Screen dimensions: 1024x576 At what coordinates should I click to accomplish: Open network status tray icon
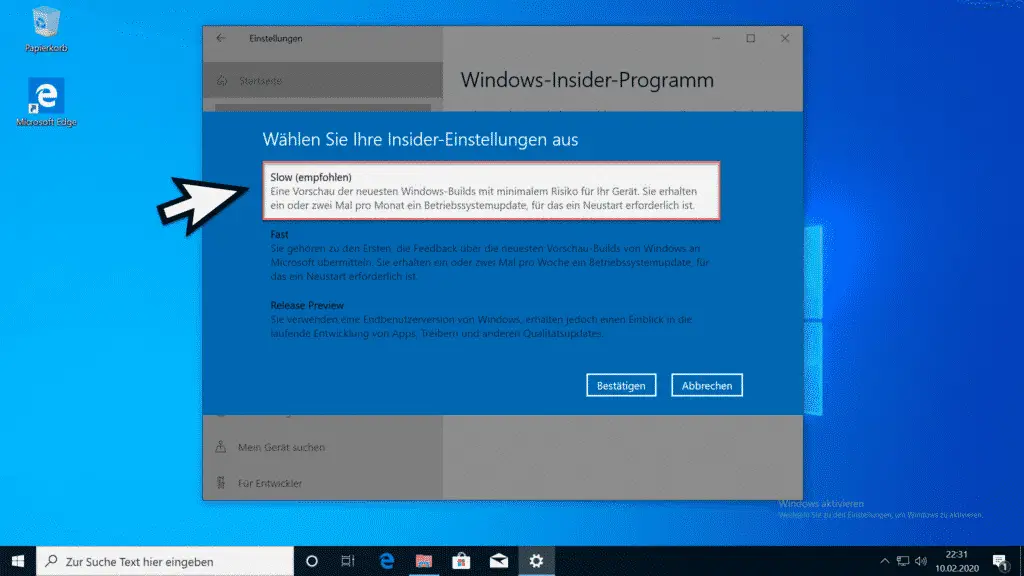click(x=903, y=561)
